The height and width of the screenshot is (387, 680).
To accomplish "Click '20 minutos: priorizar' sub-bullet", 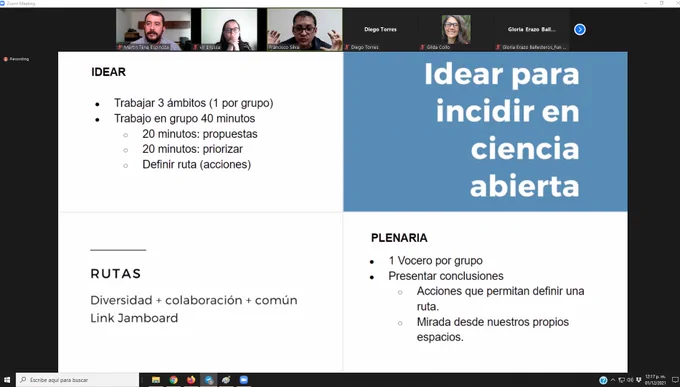I will tap(193, 149).
